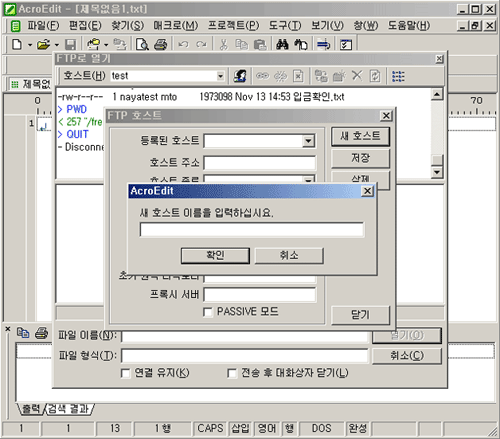500x439 pixels.
Task: Click the Copy icon in output panel
Action: (23, 333)
